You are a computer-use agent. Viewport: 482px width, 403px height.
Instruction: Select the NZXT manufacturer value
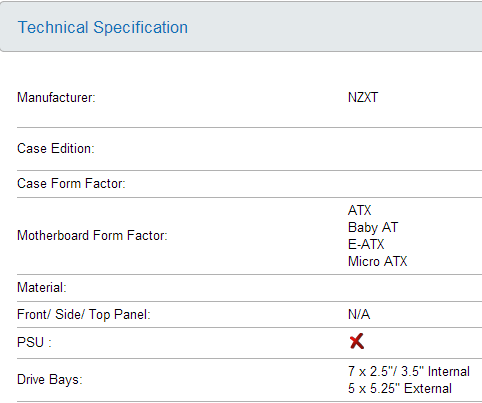click(363, 98)
